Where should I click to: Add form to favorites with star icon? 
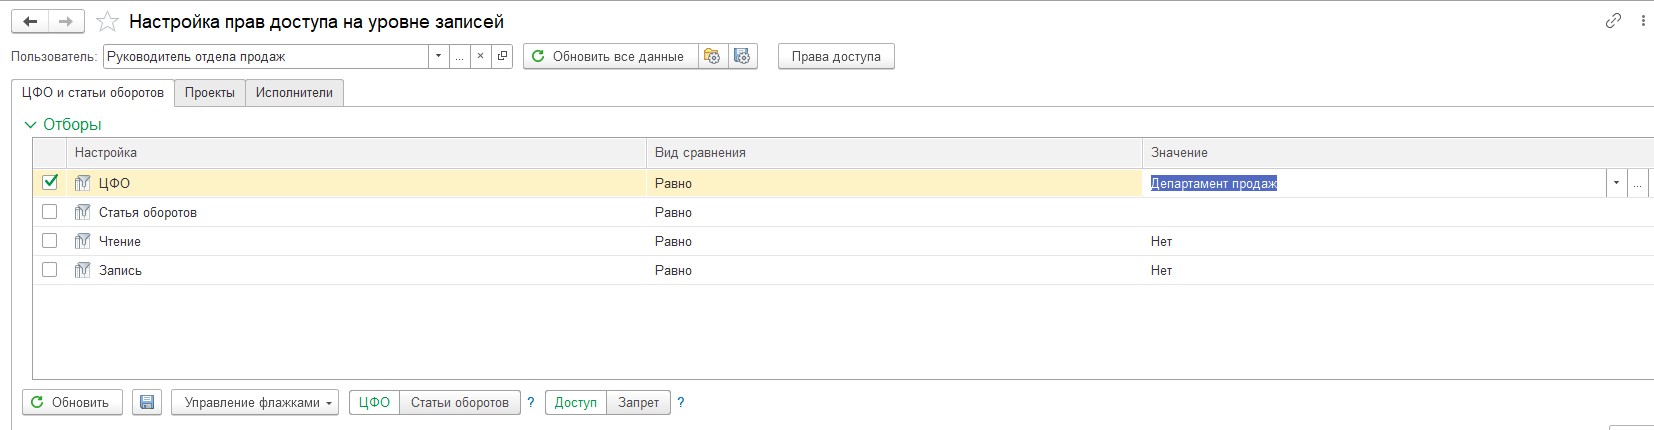click(x=107, y=21)
